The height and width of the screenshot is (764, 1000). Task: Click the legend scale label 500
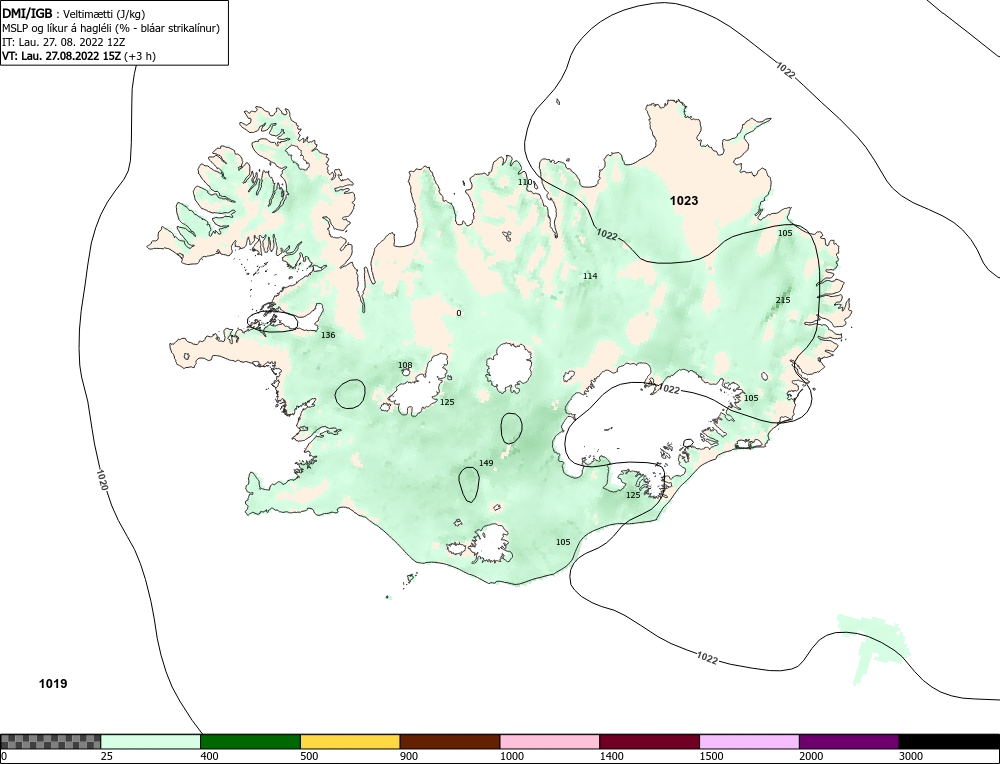(x=309, y=756)
